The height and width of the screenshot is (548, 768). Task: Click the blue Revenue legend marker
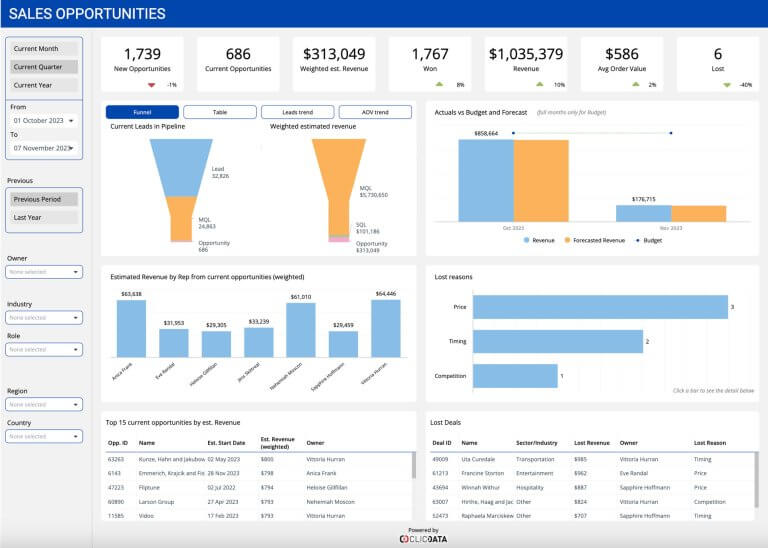click(x=525, y=241)
